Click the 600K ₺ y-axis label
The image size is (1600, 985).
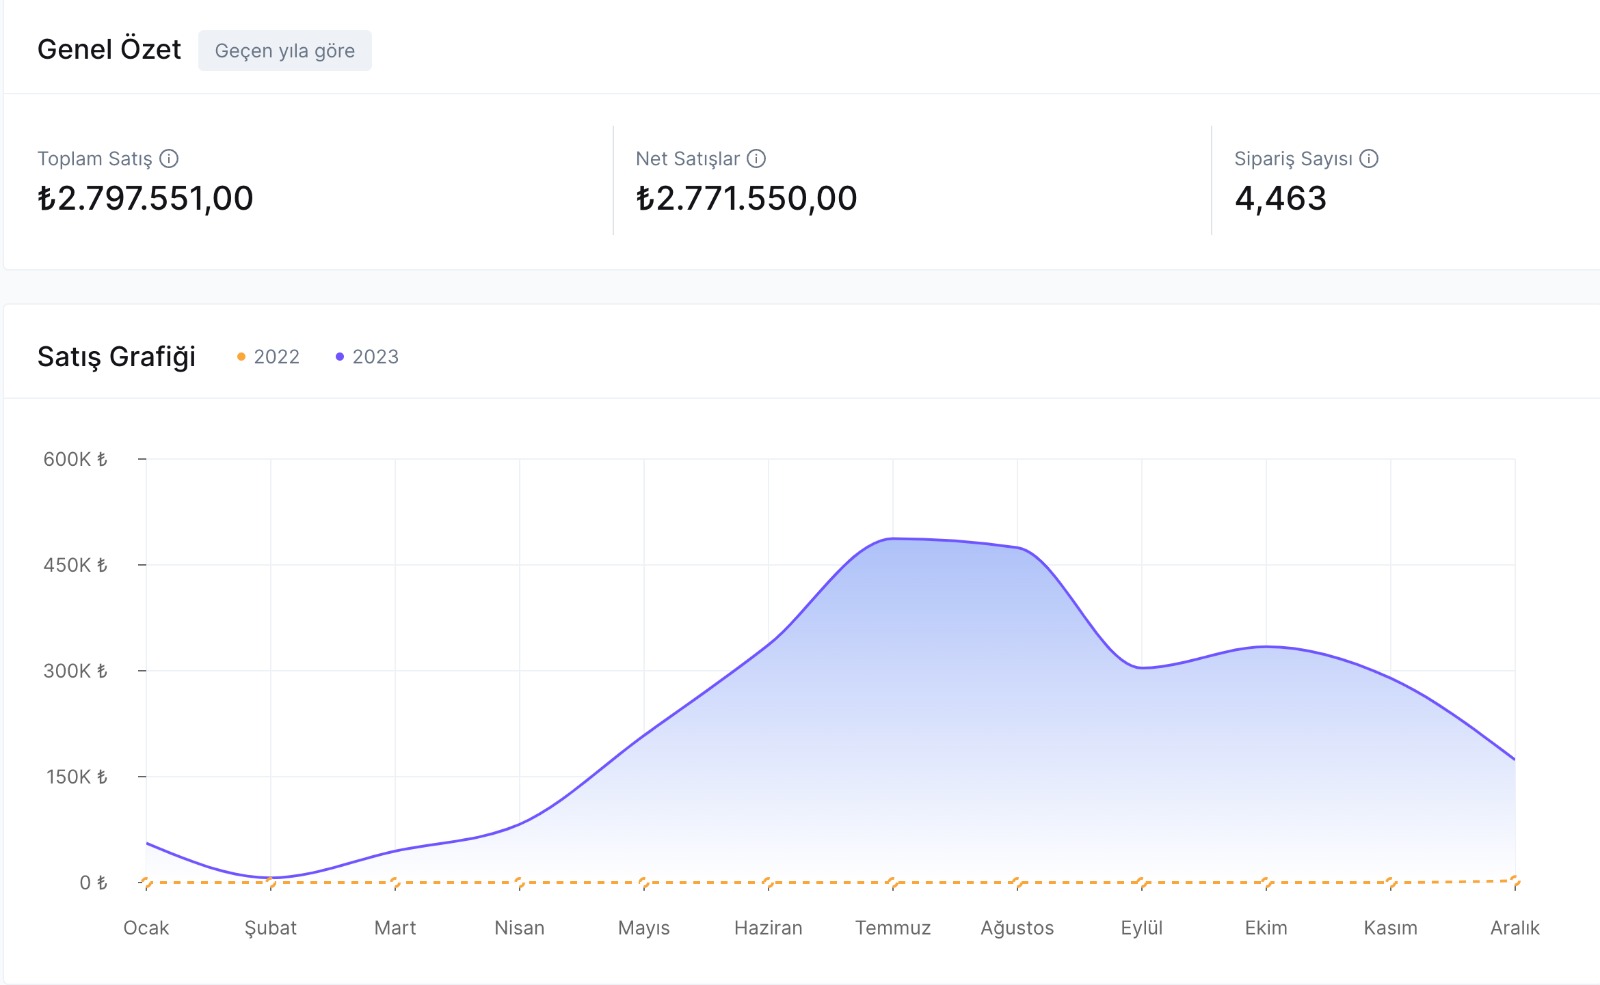75,459
